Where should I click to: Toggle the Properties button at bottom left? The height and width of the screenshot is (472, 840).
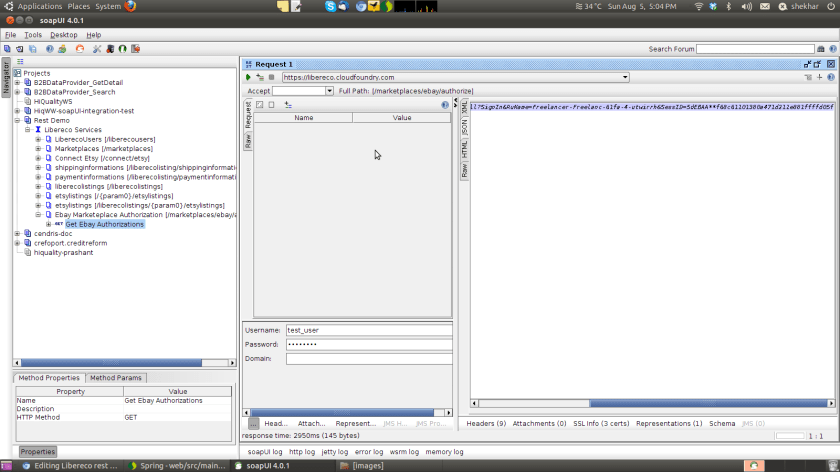pyautogui.click(x=38, y=452)
